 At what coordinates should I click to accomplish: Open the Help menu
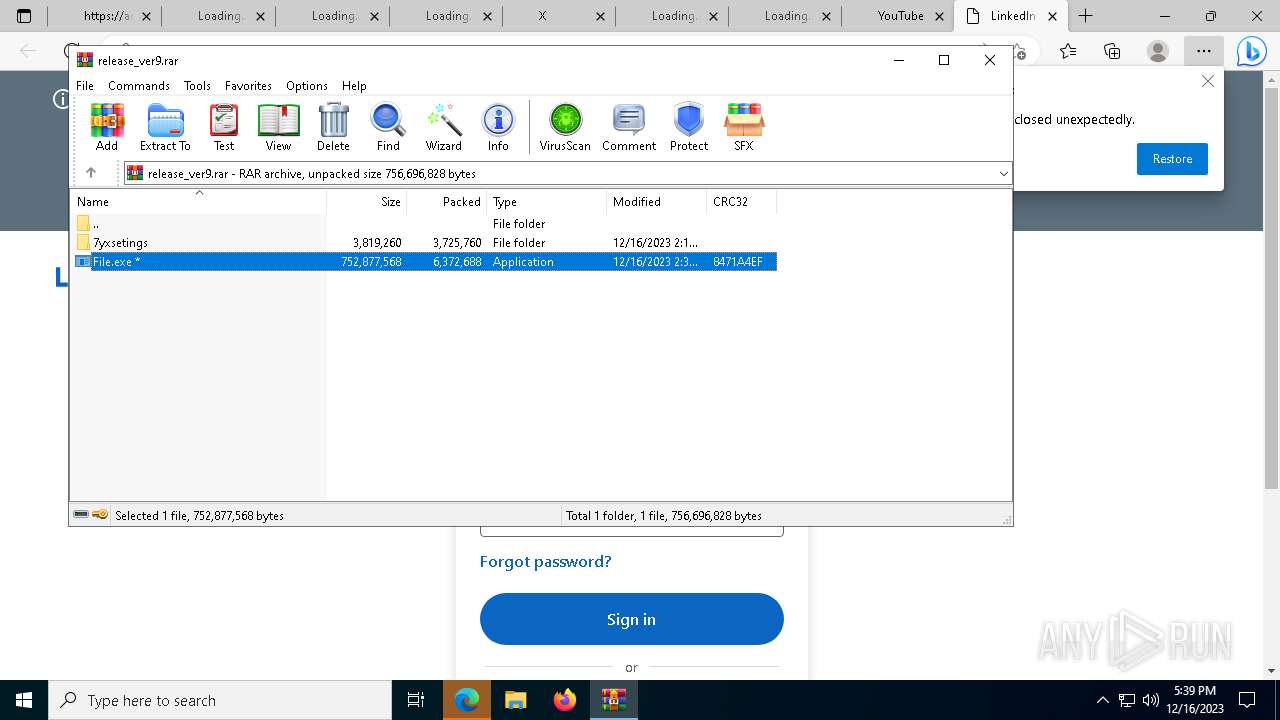[354, 86]
